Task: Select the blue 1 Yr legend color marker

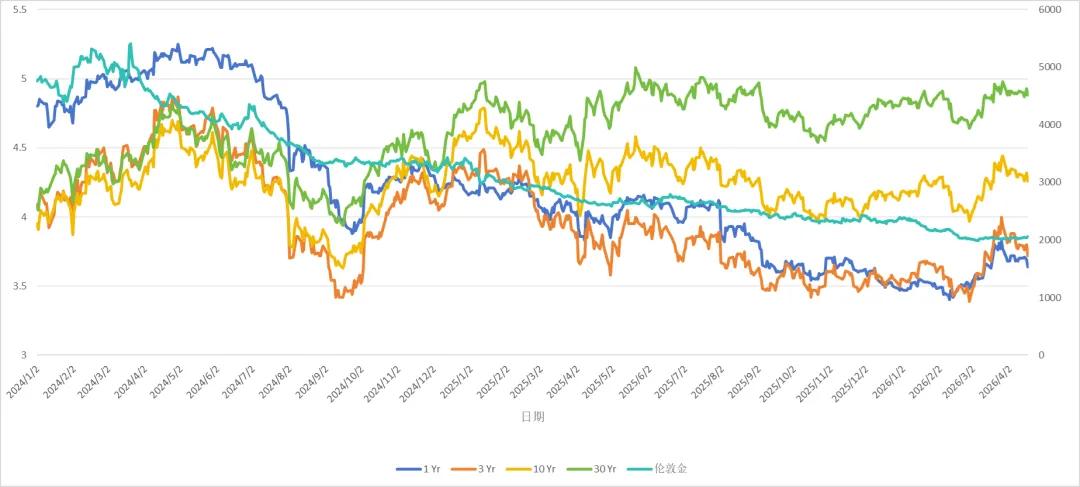Action: pyautogui.click(x=408, y=470)
